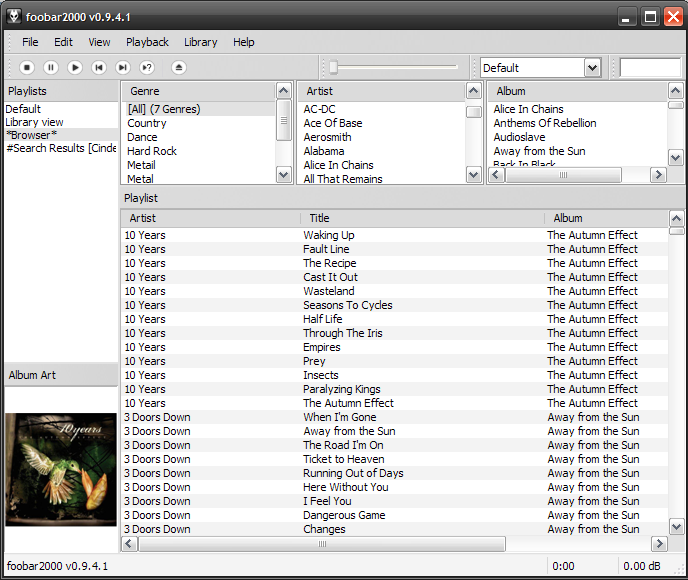Click playlist horizontal scroll left arrow

pos(129,544)
